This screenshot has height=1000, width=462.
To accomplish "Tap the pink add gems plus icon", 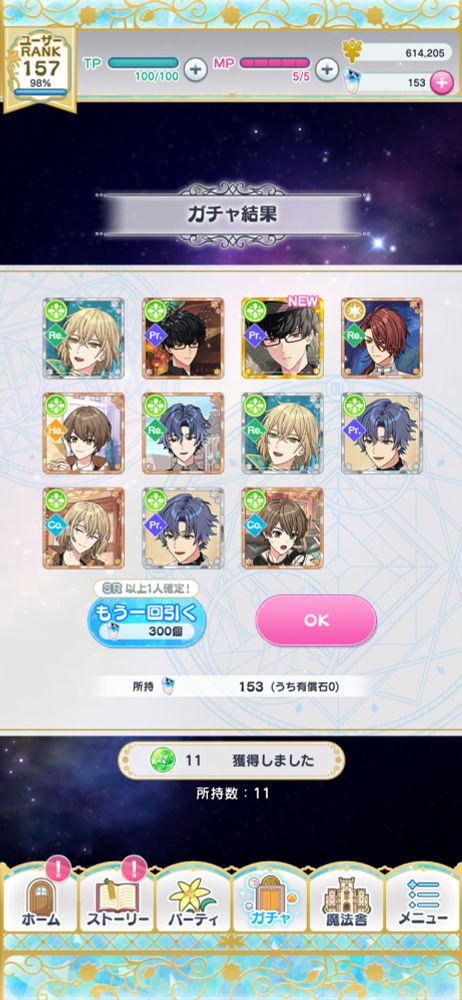I will 442,83.
